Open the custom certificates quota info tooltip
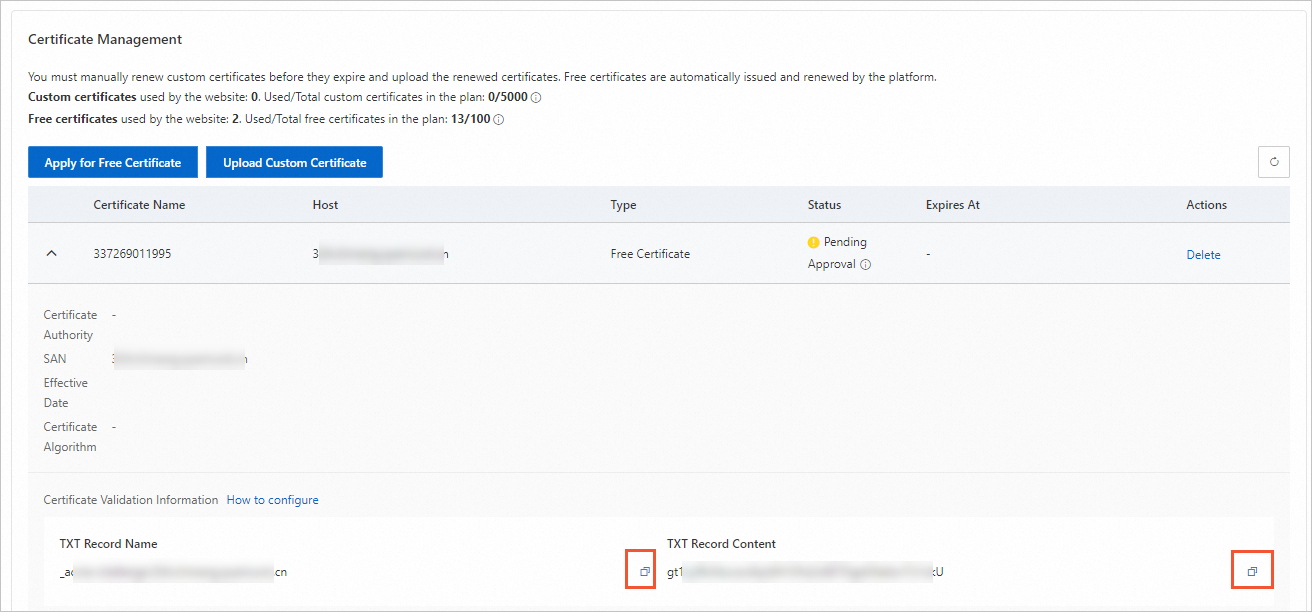The height and width of the screenshot is (612, 1312). click(535, 97)
